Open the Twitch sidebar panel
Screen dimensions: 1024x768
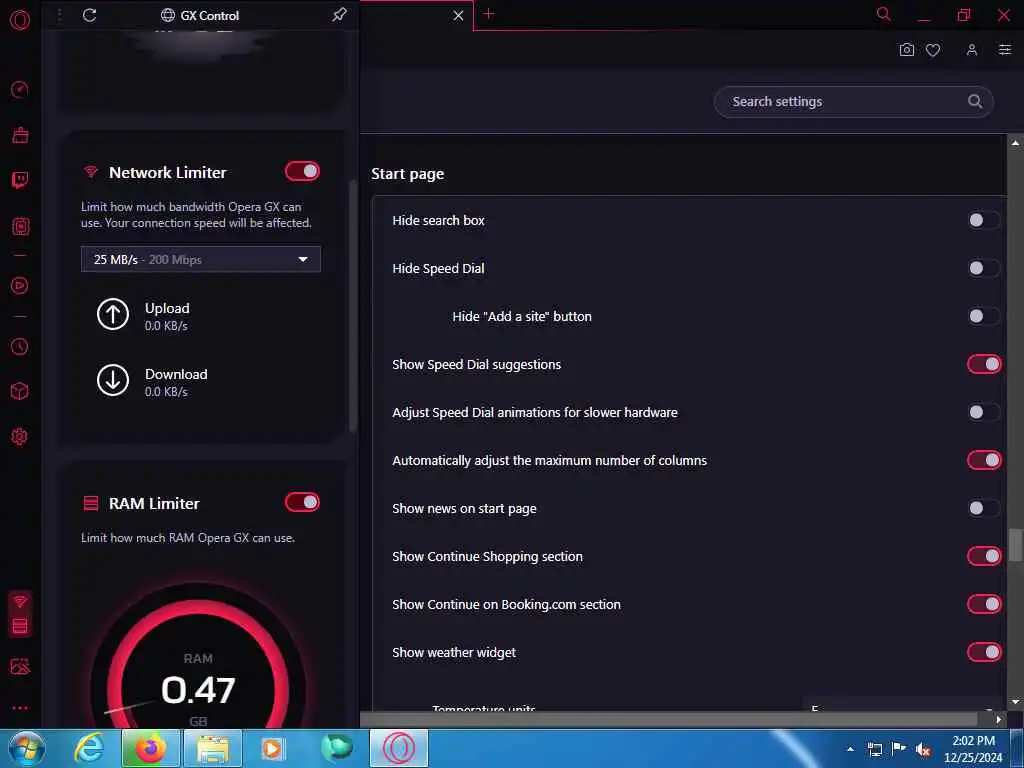pos(20,180)
